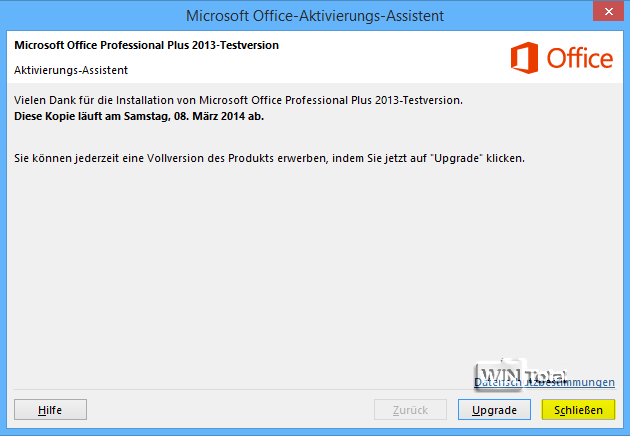Image resolution: width=630 pixels, height=436 pixels.
Task: Click the Upgrade button
Action: (x=494, y=410)
